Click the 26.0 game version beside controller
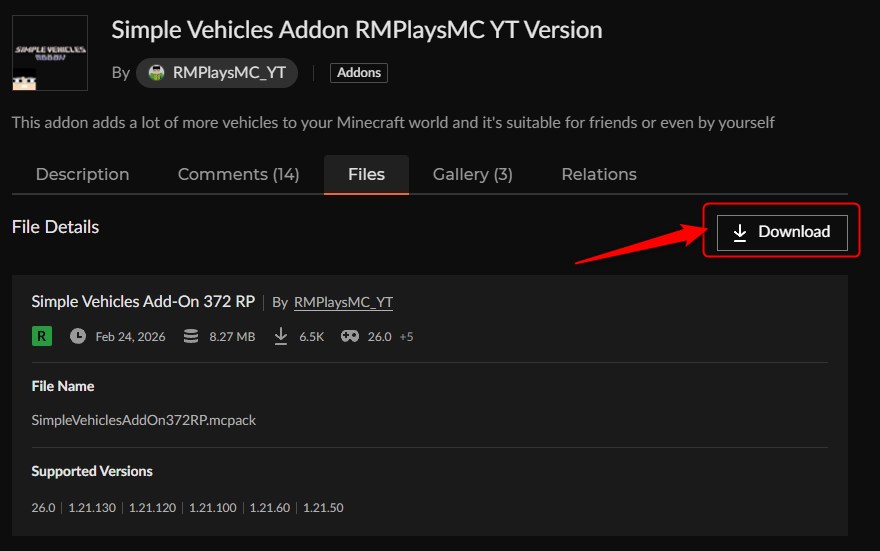880x551 pixels. click(379, 337)
